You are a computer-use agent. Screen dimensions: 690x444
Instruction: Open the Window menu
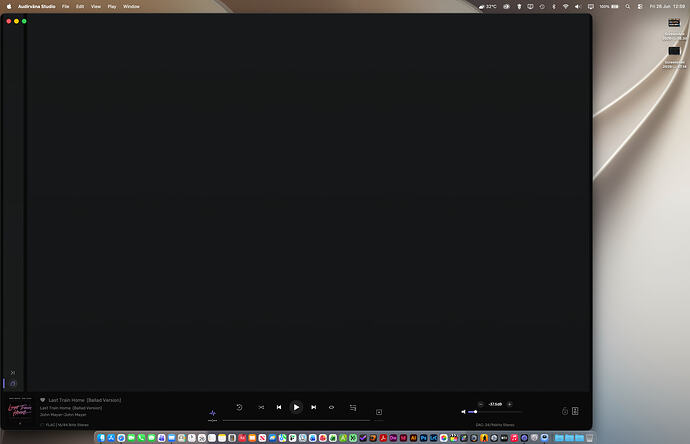coord(131,7)
